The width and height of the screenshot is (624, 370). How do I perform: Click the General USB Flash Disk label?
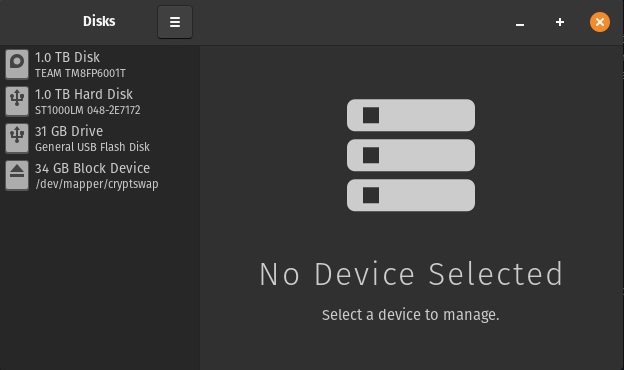pyautogui.click(x=92, y=147)
